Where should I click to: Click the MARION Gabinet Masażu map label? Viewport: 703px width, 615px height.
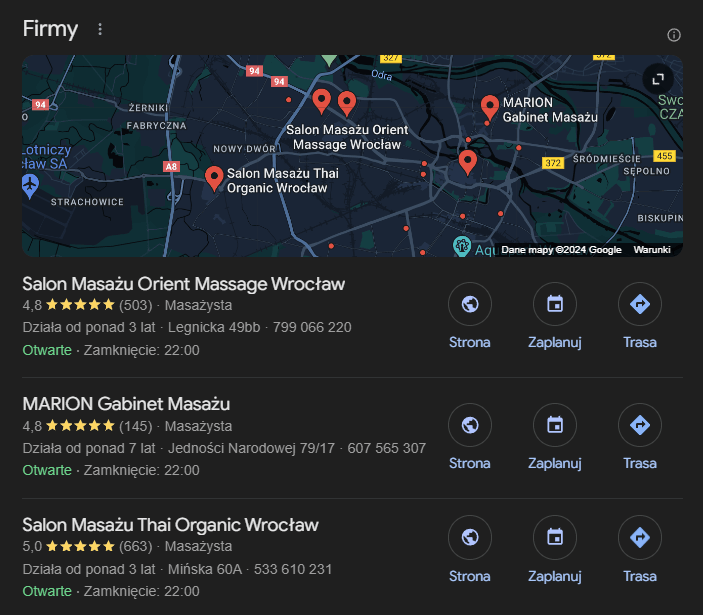tap(550, 110)
